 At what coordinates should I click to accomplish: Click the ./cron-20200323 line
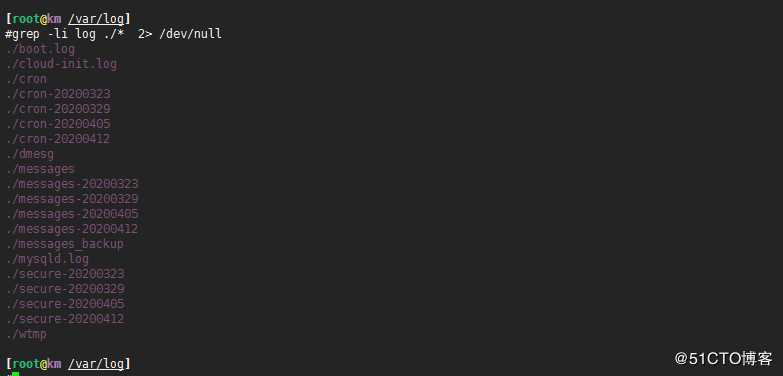58,94
